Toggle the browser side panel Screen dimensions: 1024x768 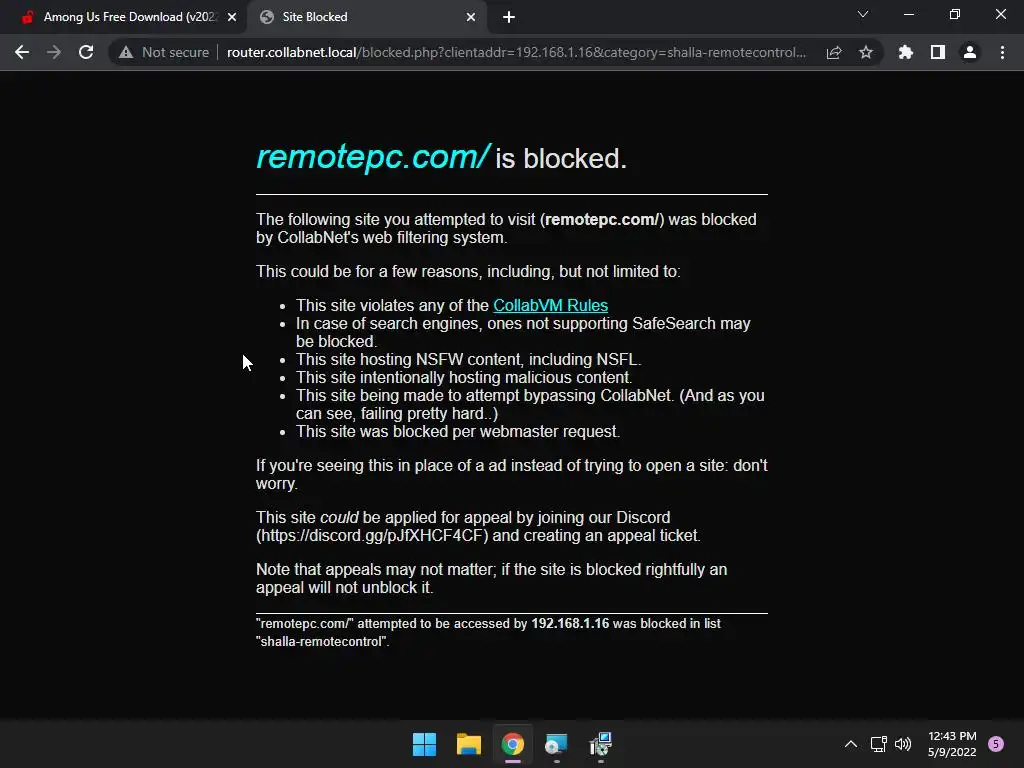(938, 52)
